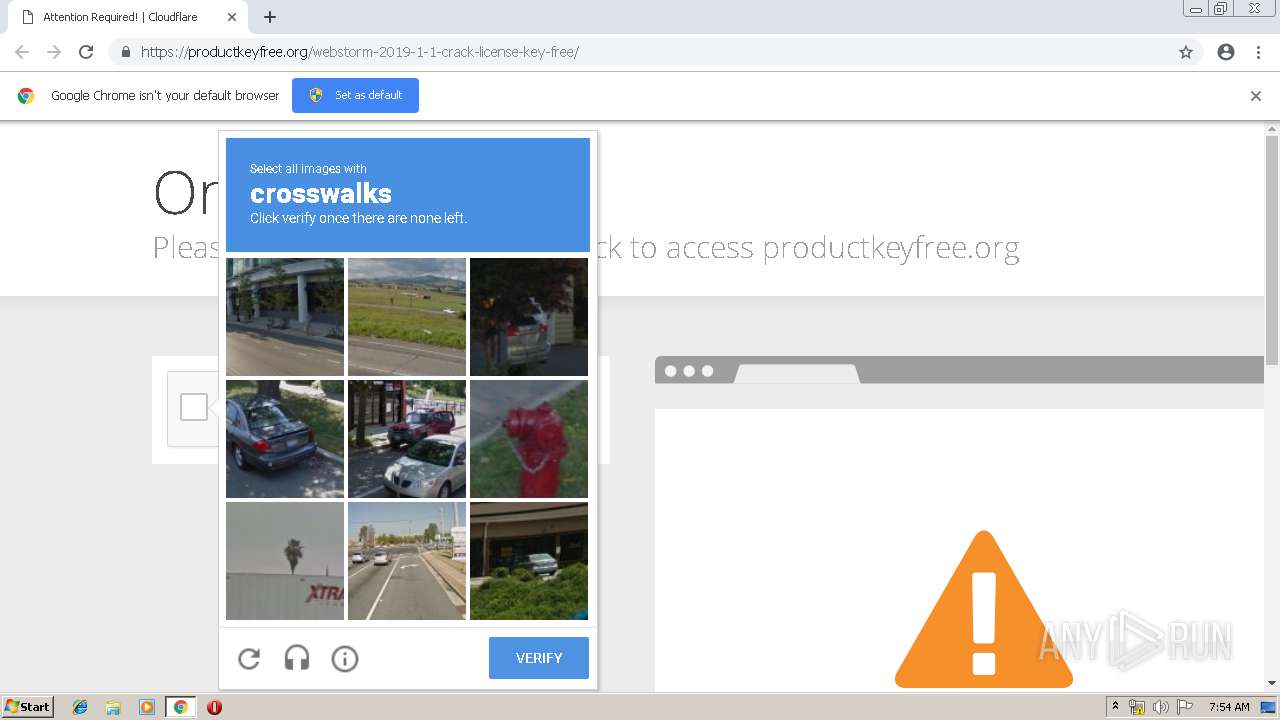The image size is (1280, 720).
Task: Close the Attention Required tab
Action: tap(232, 17)
